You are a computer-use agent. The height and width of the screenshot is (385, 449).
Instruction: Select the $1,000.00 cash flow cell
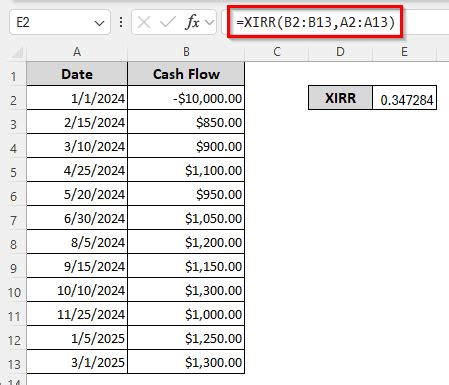tap(186, 314)
